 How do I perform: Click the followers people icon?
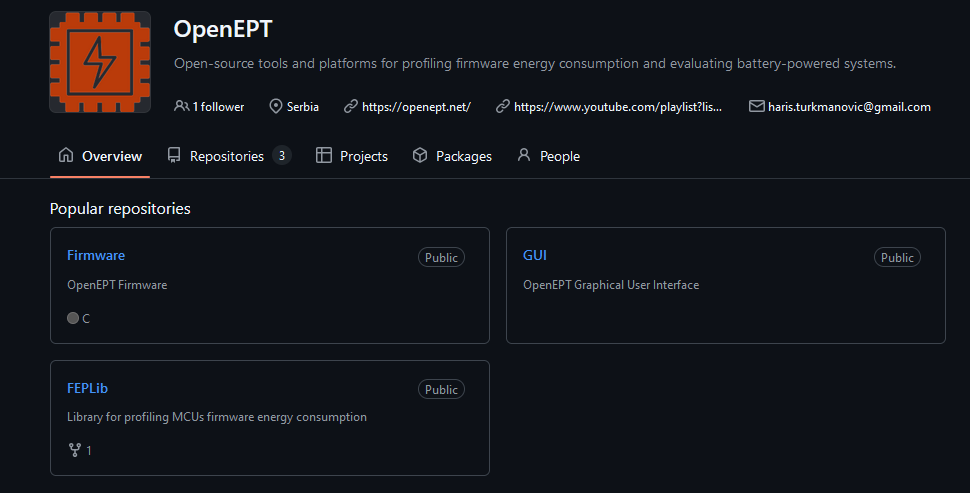tap(181, 106)
